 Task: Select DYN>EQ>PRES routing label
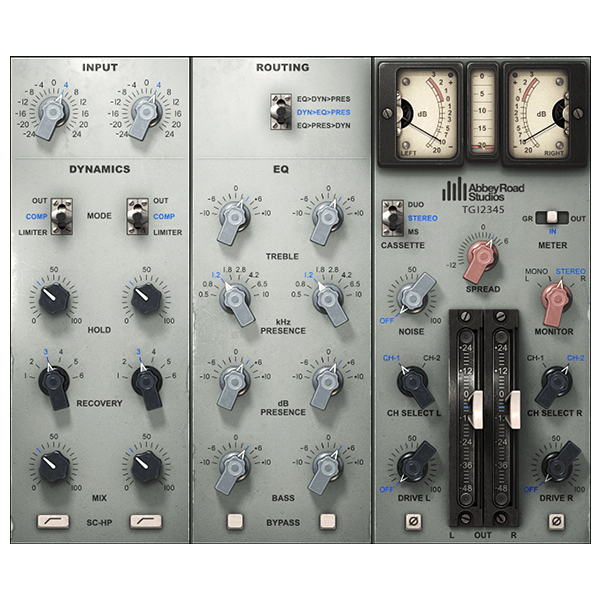[x=323, y=112]
